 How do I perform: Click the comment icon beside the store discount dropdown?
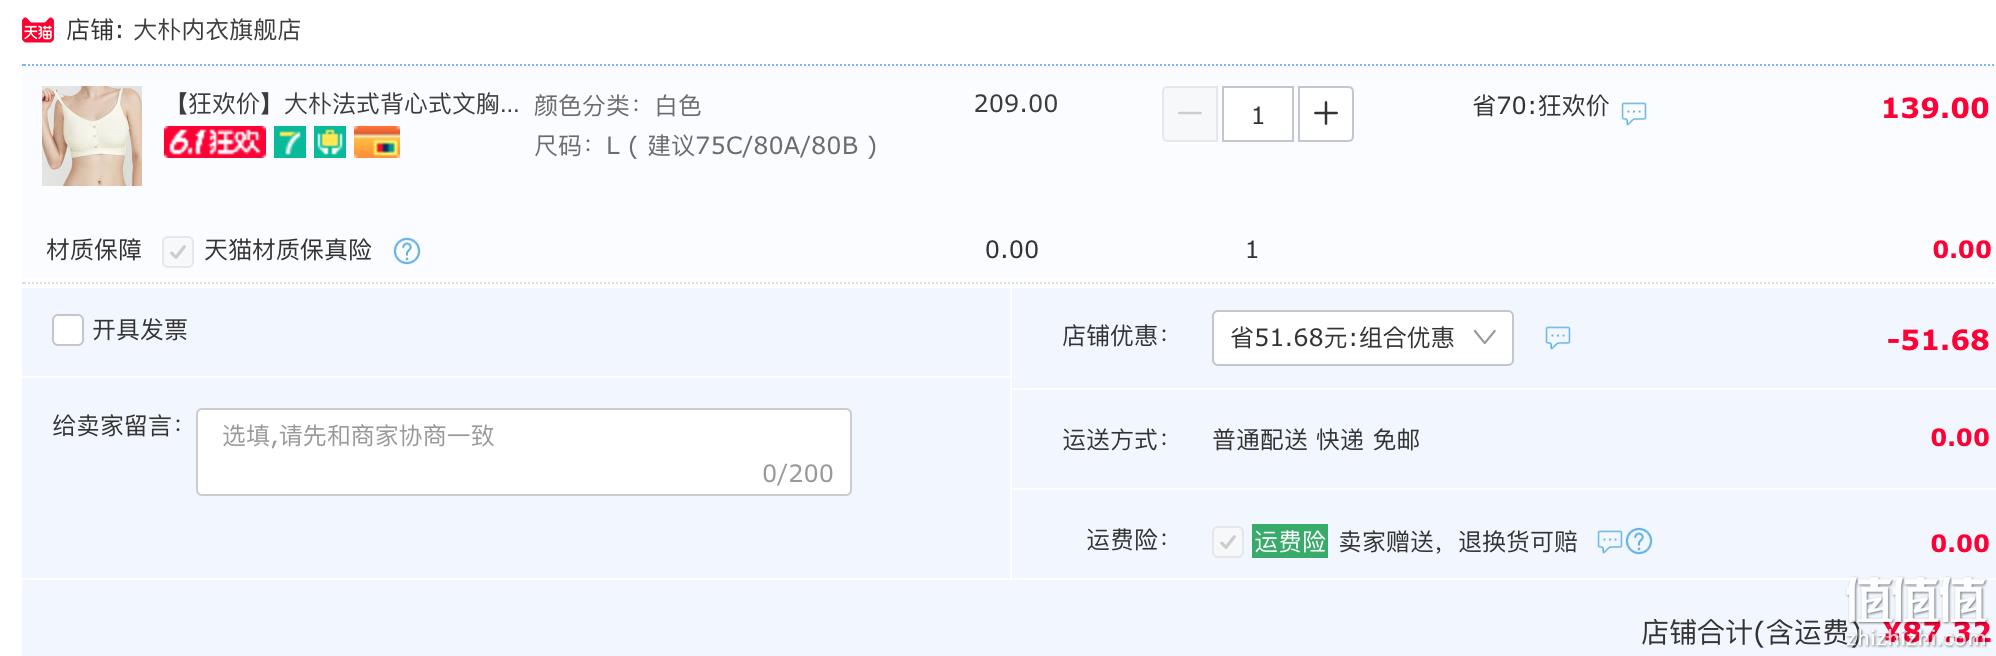1558,338
